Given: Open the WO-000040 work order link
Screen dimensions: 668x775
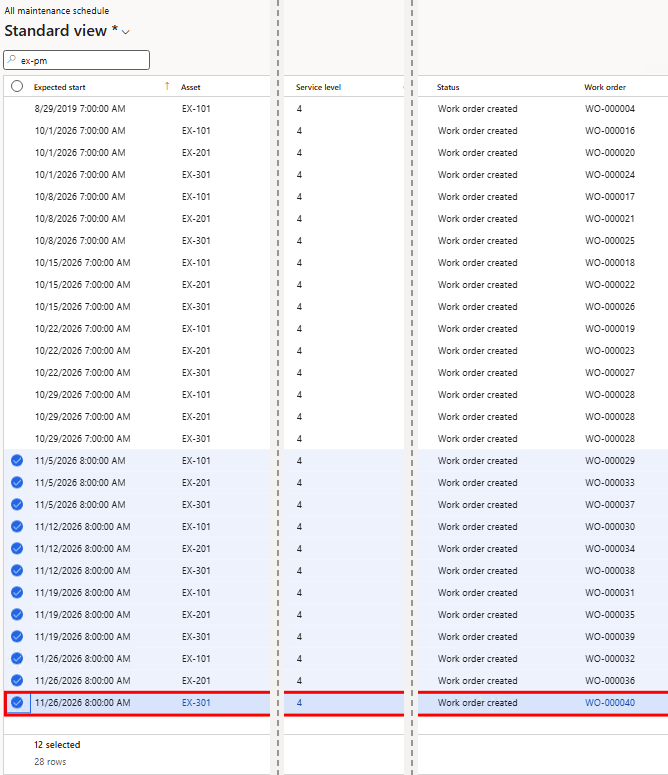Looking at the screenshot, I should (x=610, y=703).
